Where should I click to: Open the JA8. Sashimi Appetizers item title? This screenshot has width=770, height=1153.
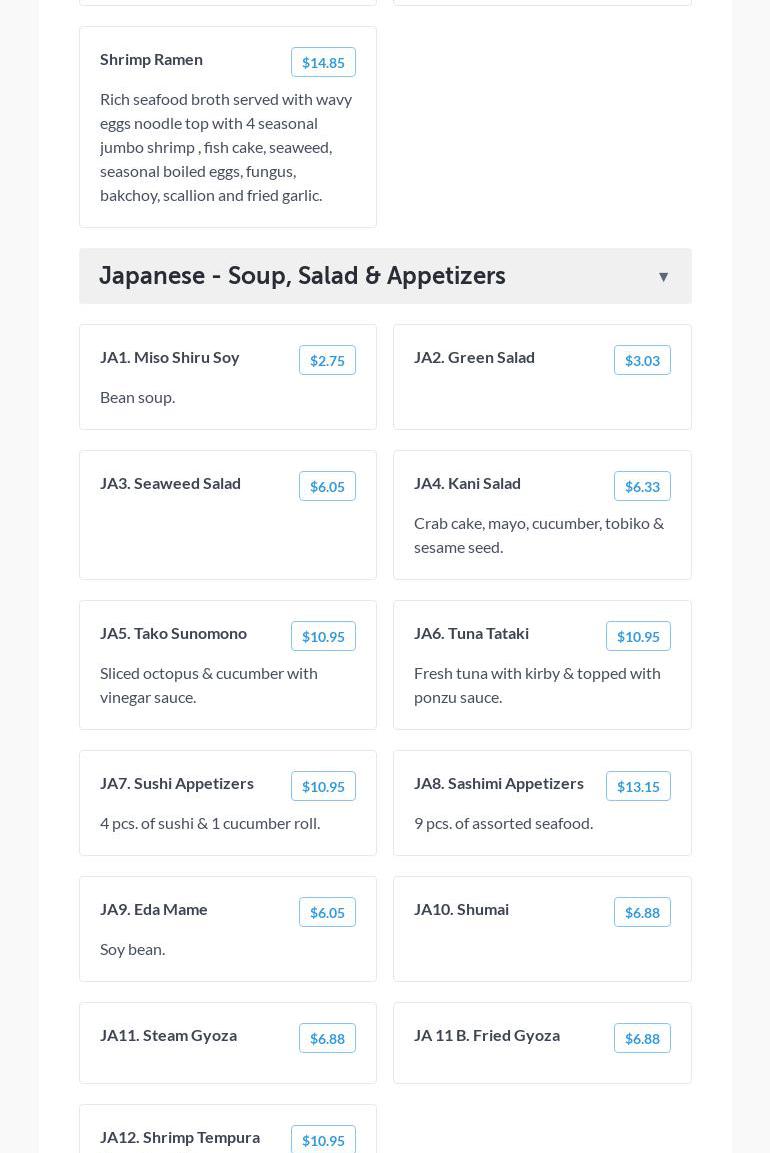click(498, 783)
